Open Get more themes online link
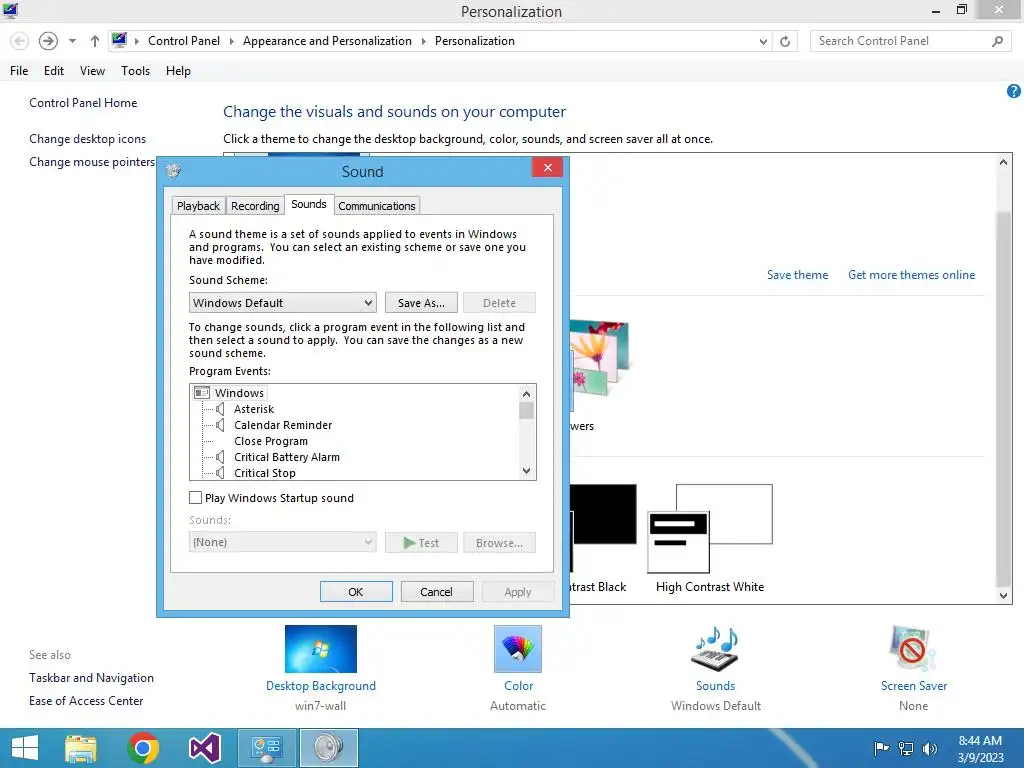 [911, 275]
